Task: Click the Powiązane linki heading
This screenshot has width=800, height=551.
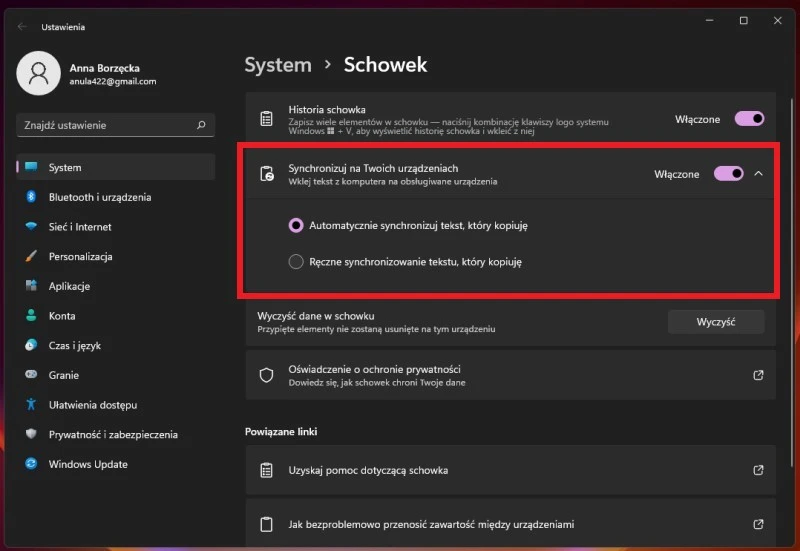Action: pos(281,432)
